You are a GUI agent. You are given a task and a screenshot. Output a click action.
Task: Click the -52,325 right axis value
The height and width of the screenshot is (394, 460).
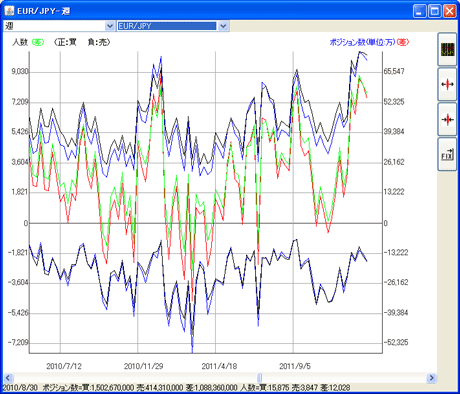396,342
